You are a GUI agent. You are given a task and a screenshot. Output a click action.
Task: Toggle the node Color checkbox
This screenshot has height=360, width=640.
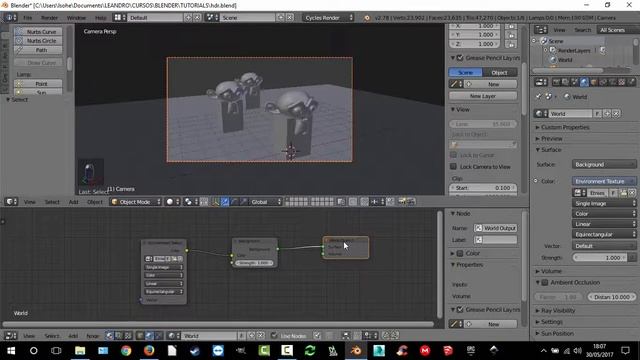pyautogui.click(x=460, y=253)
